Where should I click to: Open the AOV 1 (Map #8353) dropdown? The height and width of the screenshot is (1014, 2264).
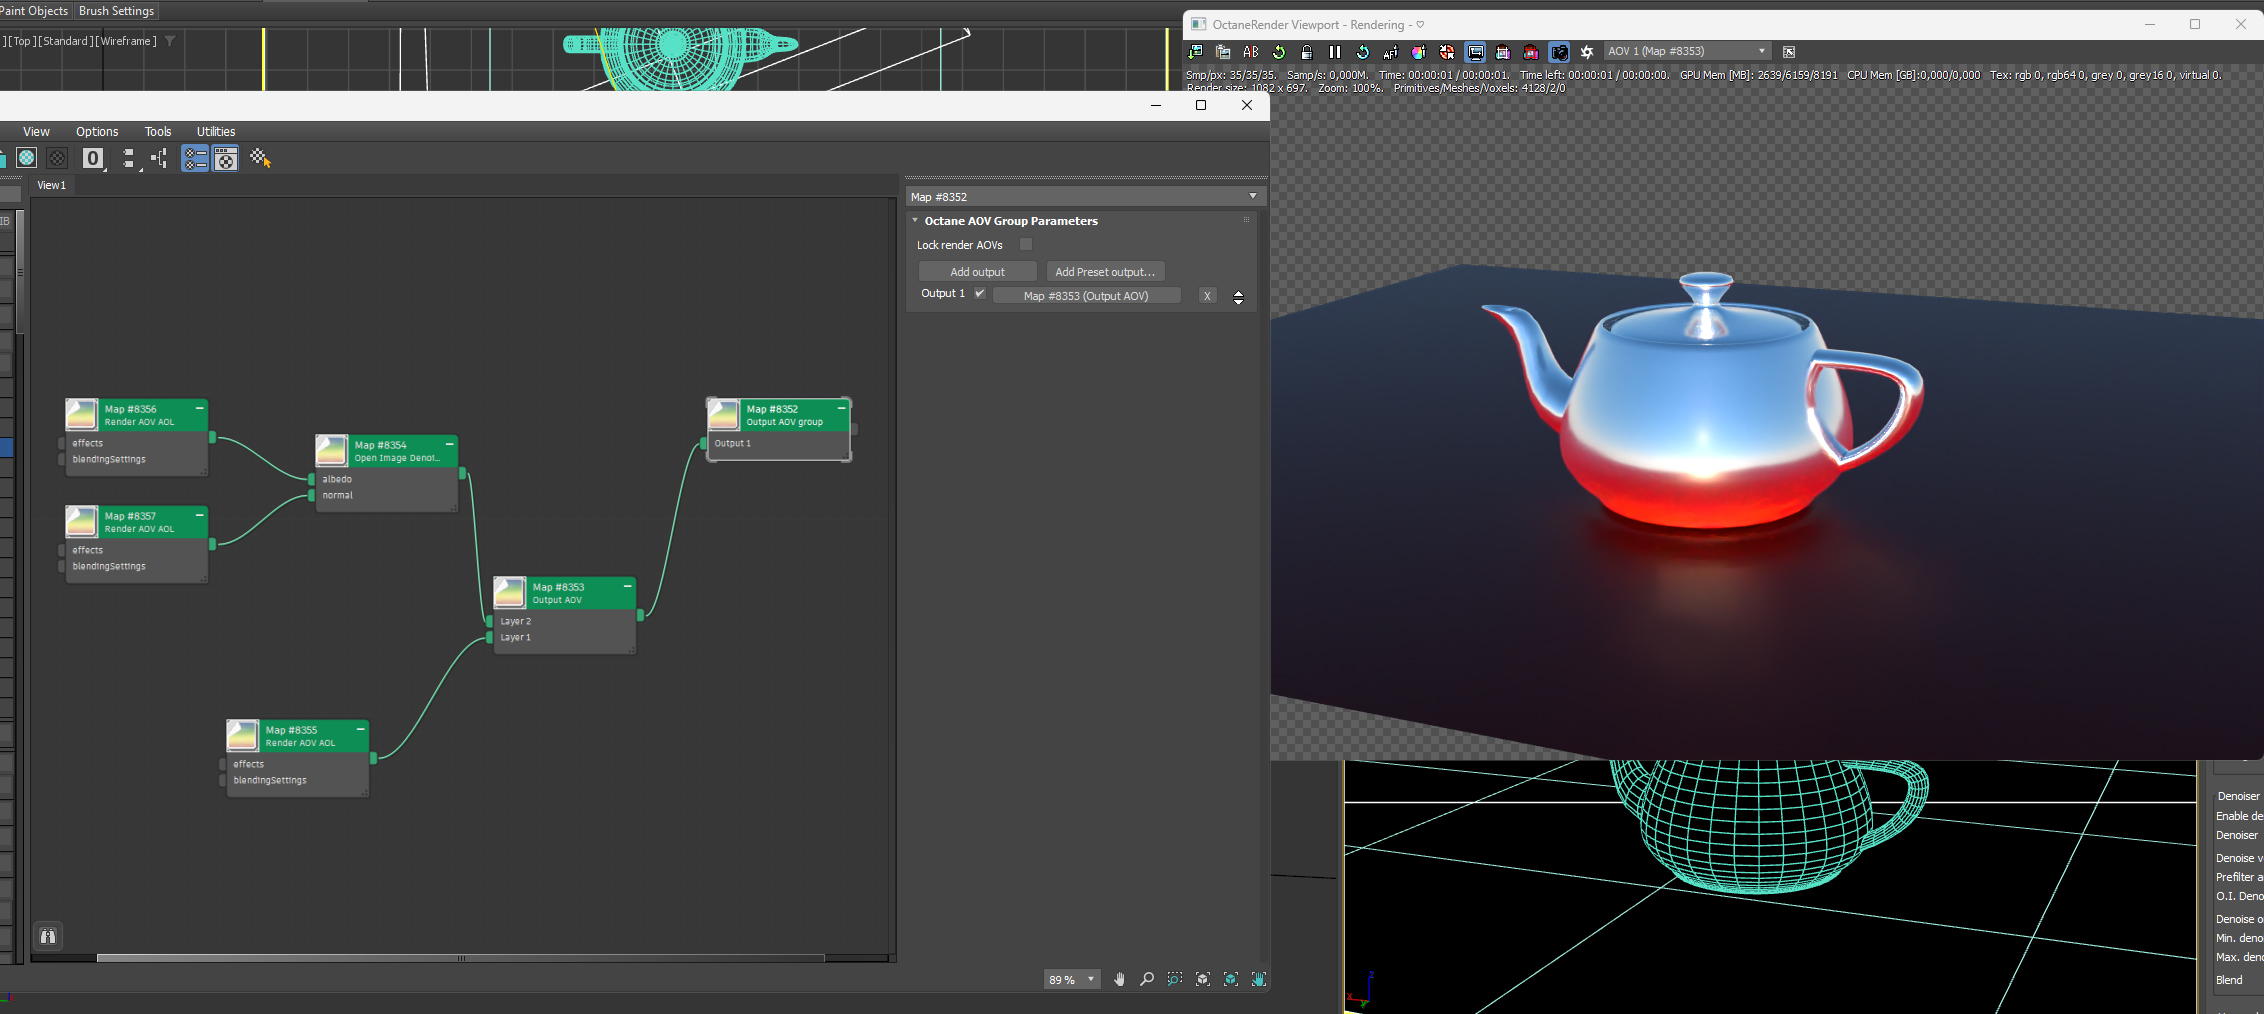tap(1687, 51)
